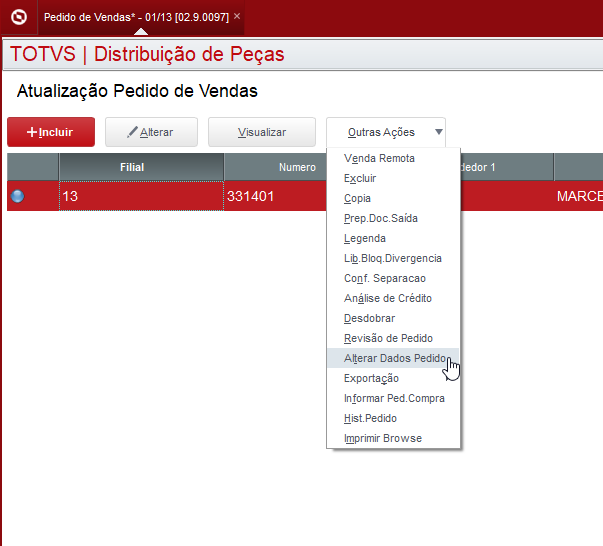Open Hist.Pedido from the menu
This screenshot has height=546, width=603.
click(x=393, y=418)
